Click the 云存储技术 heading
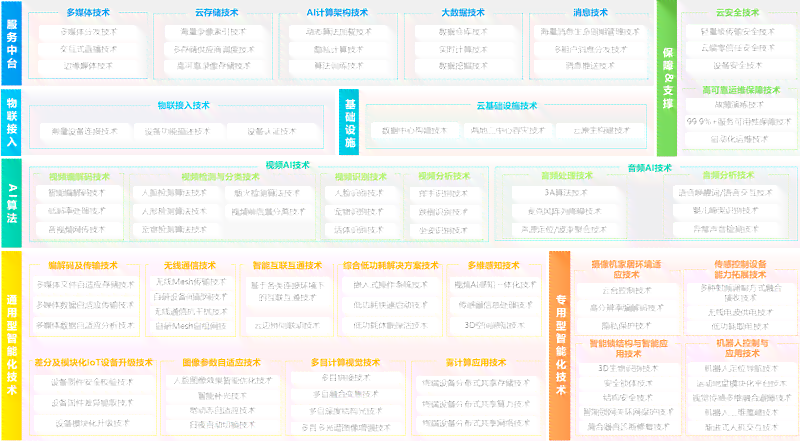 click(x=216, y=12)
